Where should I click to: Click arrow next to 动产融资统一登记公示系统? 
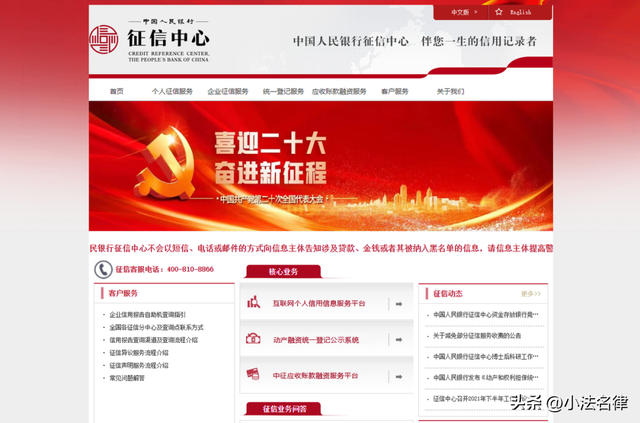(399, 340)
